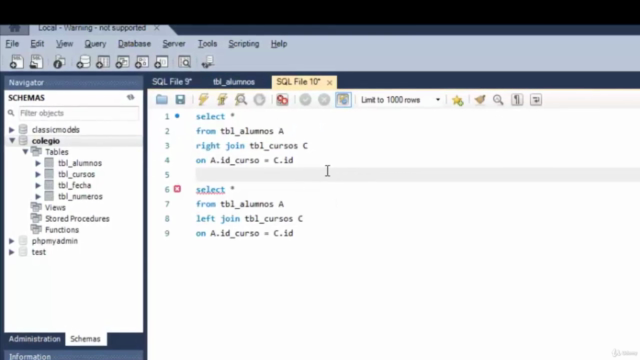Create a new stored procedure icon

pyautogui.click(x=142, y=62)
